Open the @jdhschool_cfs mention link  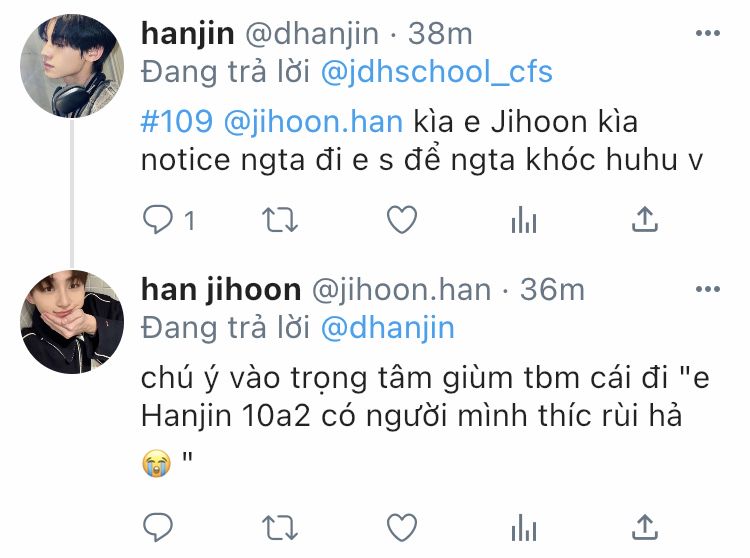[437, 72]
